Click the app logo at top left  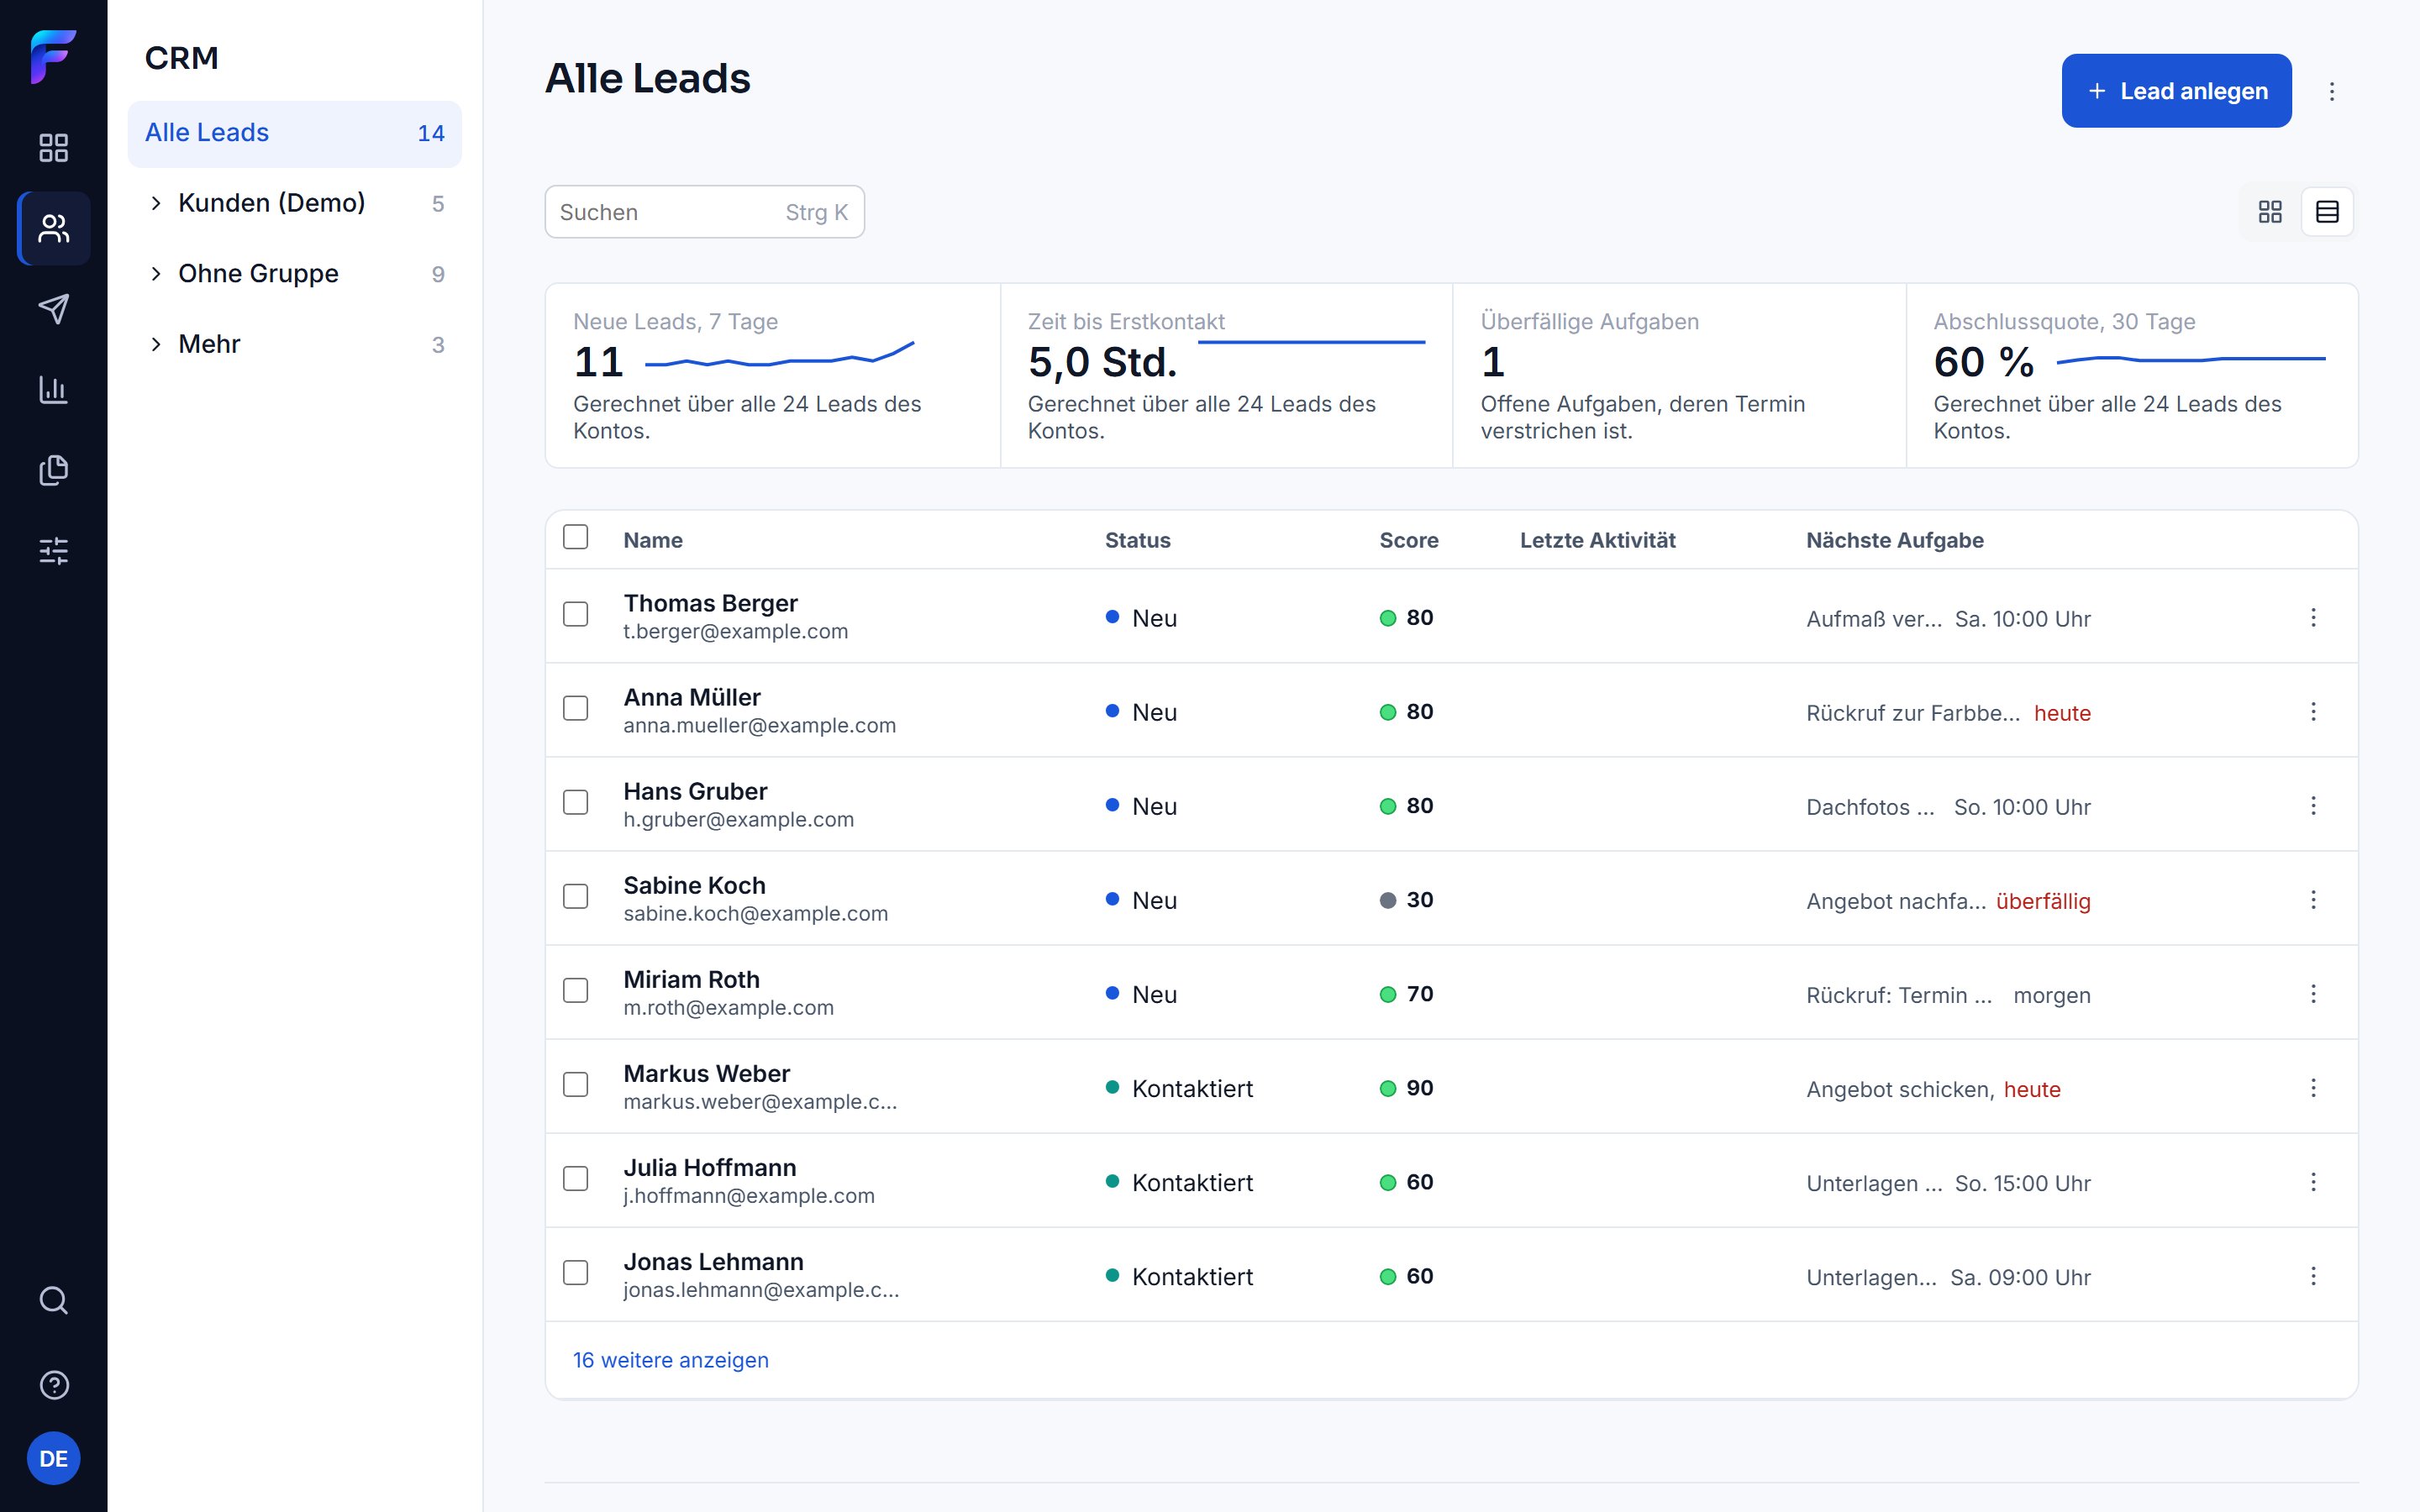[53, 57]
